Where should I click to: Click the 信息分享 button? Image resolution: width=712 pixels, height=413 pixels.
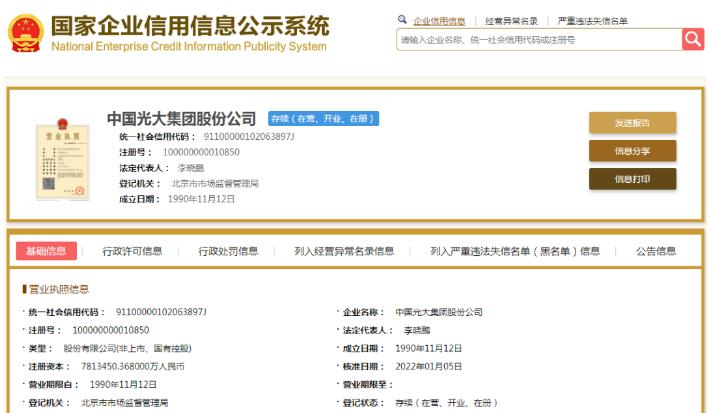coord(633,151)
